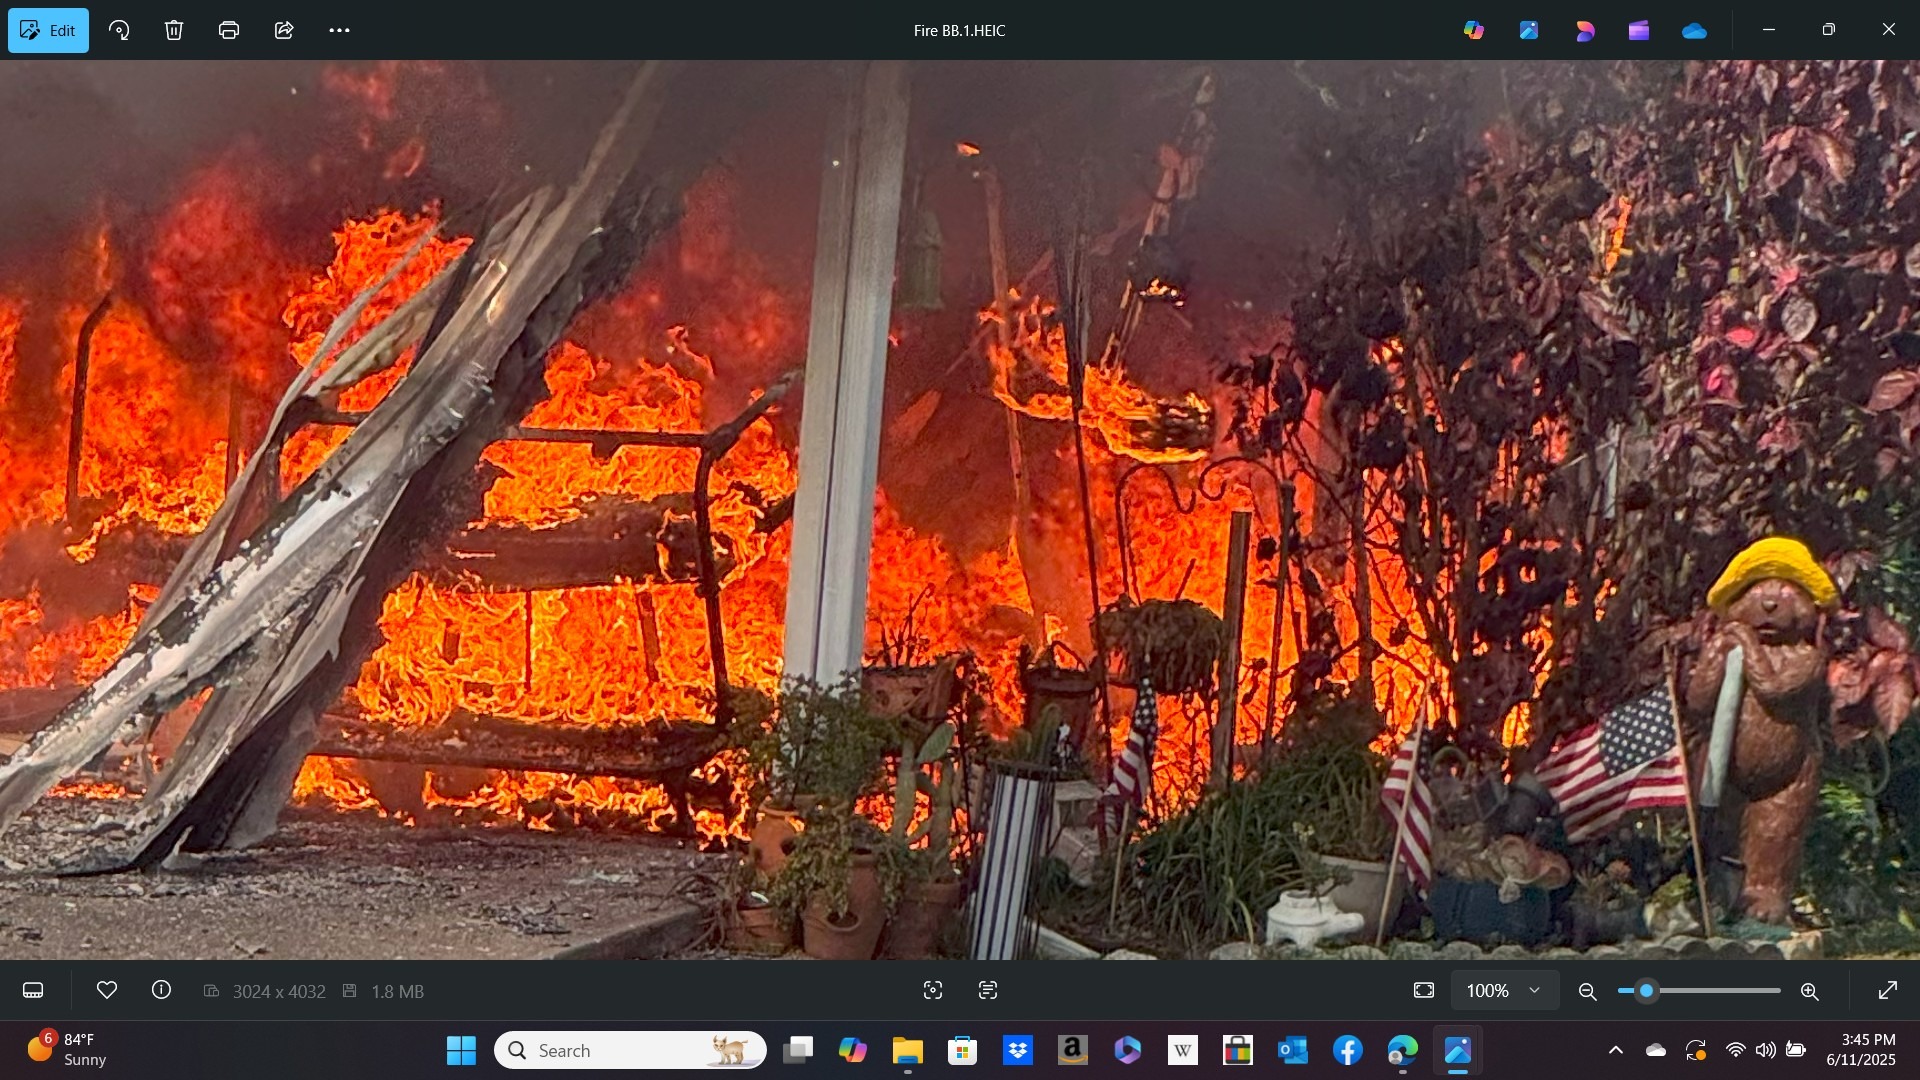
Task: Open the Photos app icon in title bar
Action: pos(1529,30)
